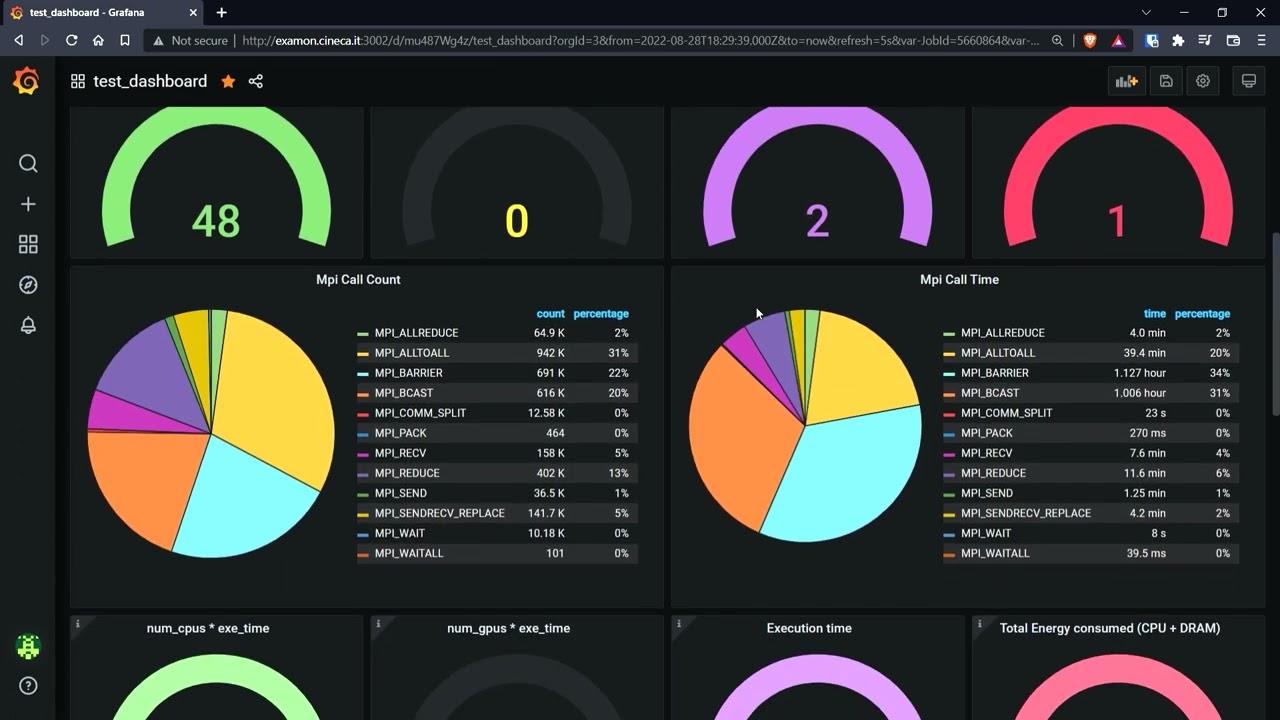Open the Brave Wallet icon

coord(1233,40)
